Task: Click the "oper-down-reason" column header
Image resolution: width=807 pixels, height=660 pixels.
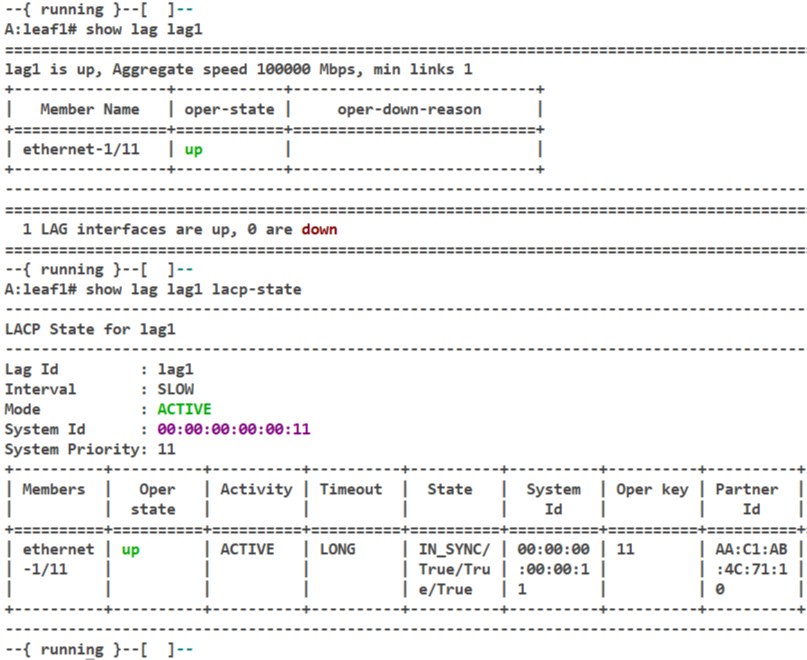Action: coord(415,109)
